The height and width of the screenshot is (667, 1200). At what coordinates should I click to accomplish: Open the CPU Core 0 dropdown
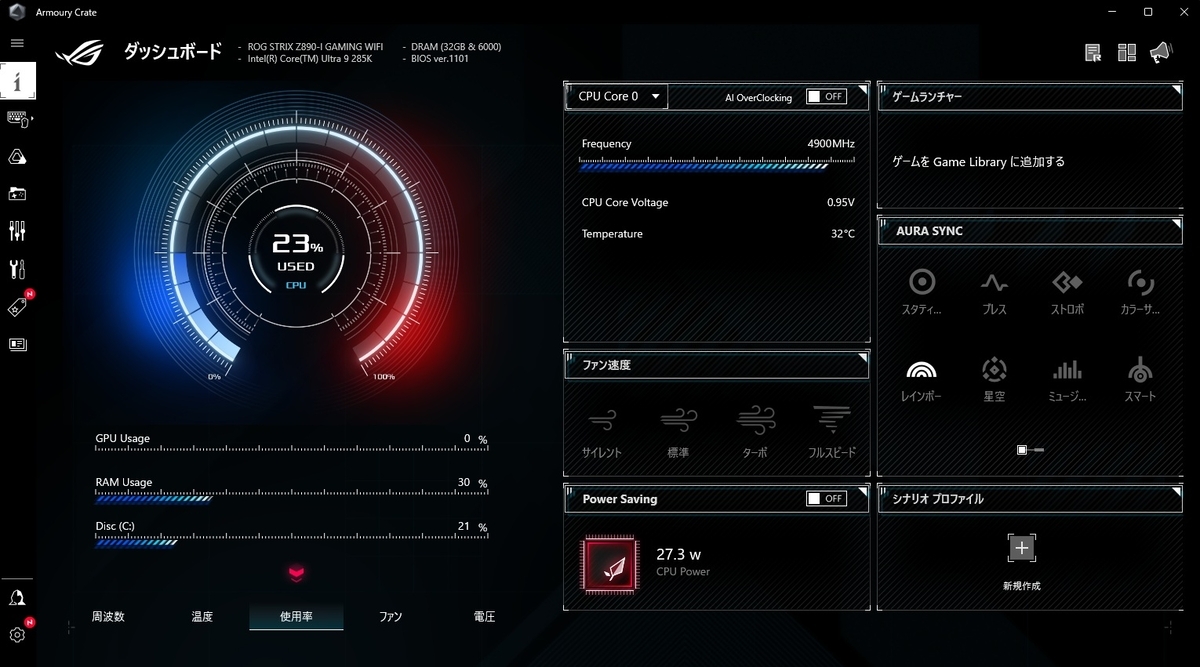point(617,96)
